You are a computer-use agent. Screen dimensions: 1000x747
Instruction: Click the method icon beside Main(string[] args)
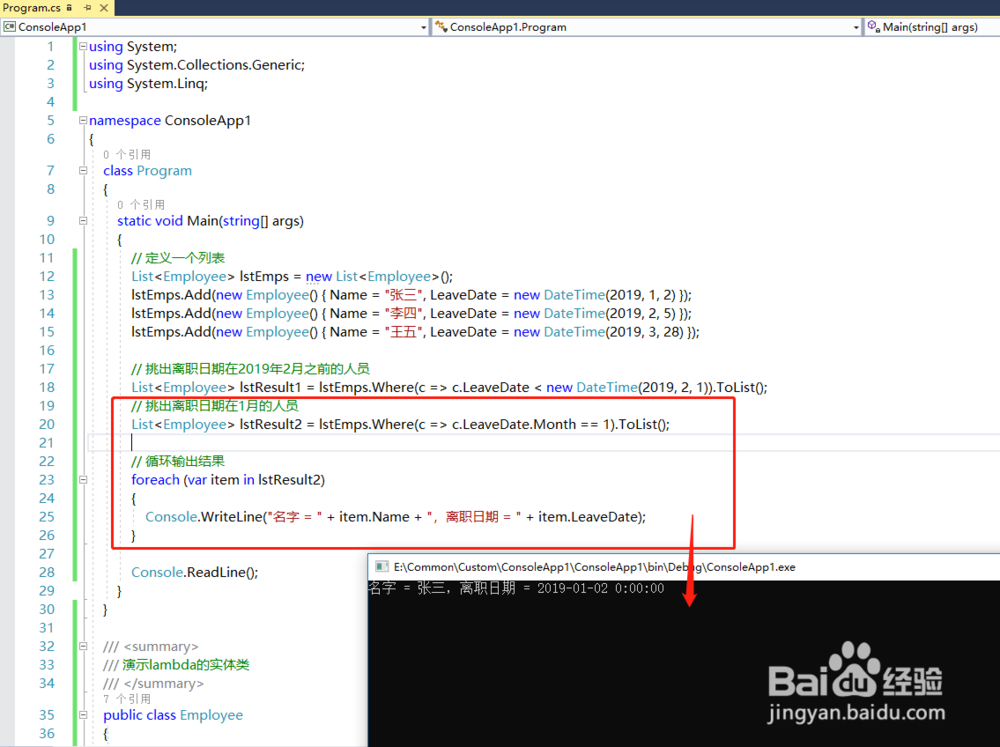coord(874,27)
